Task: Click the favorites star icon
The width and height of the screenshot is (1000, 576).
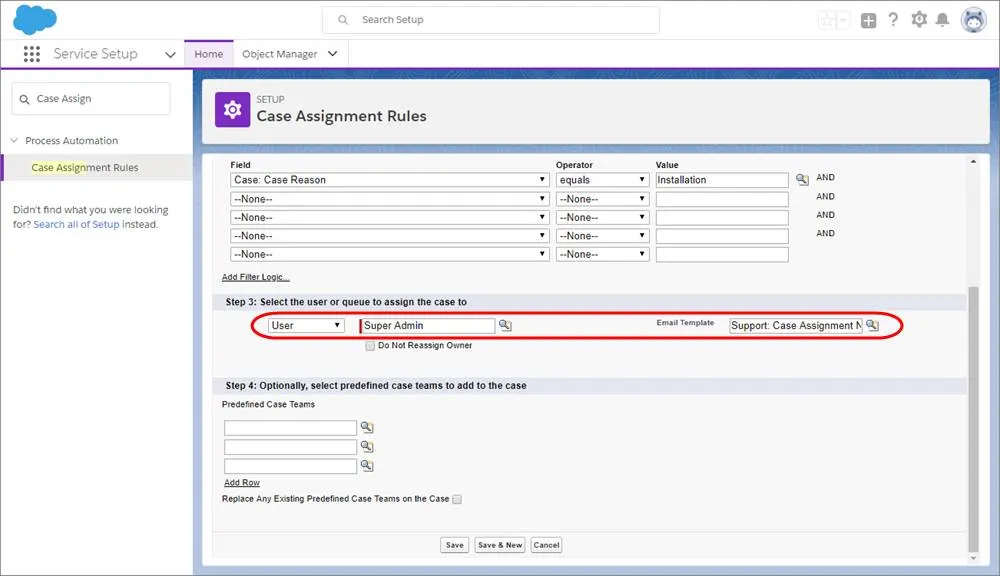Action: [x=827, y=20]
